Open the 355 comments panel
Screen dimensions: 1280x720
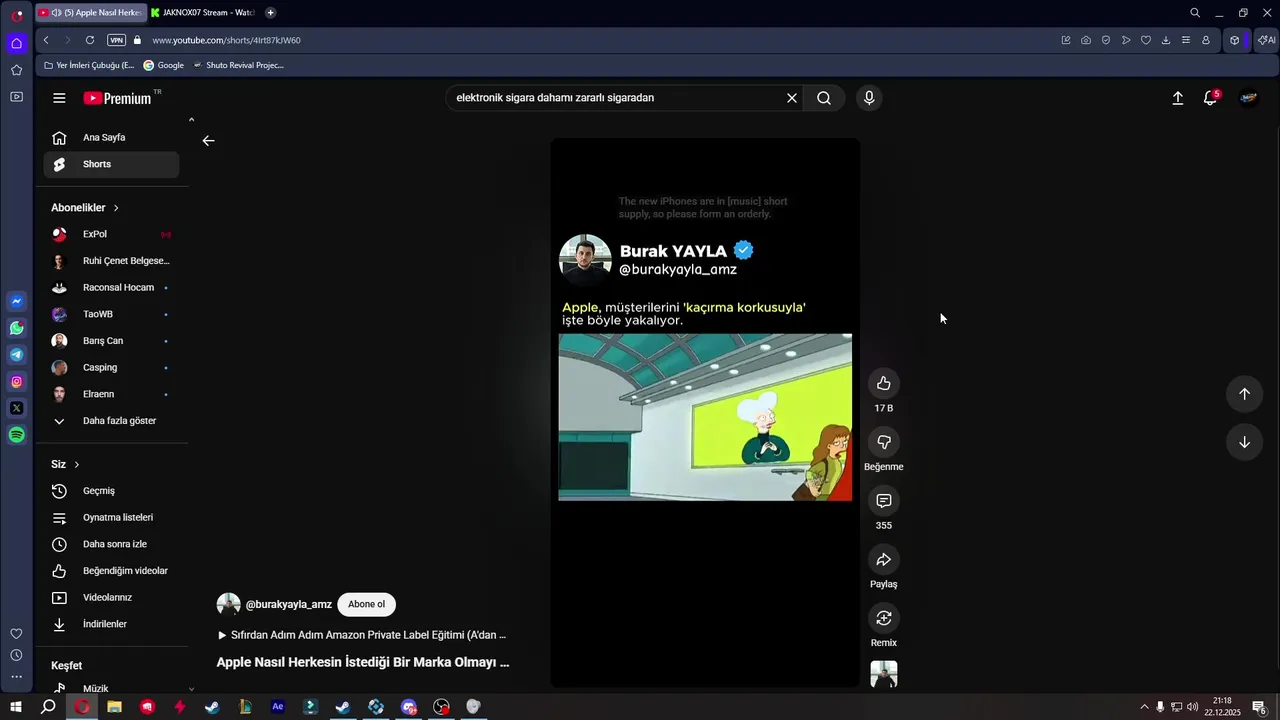coord(884,501)
